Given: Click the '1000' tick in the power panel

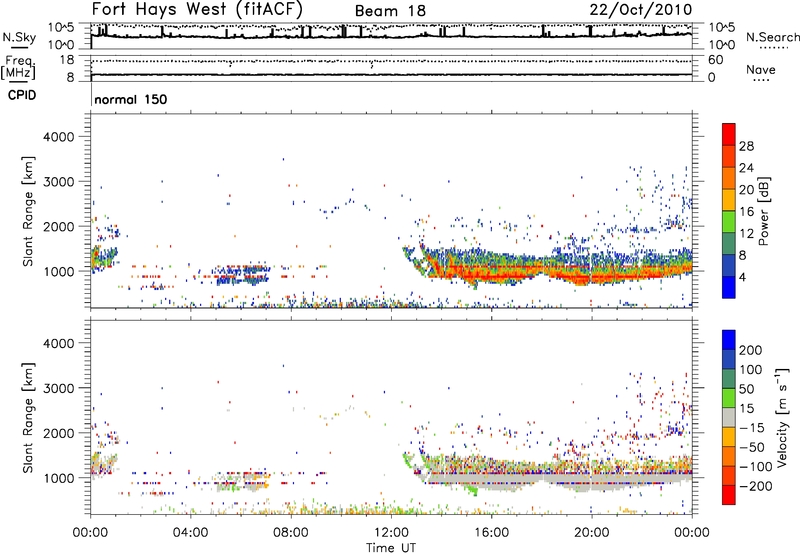Looking at the screenshot, I should pyautogui.click(x=58, y=271).
